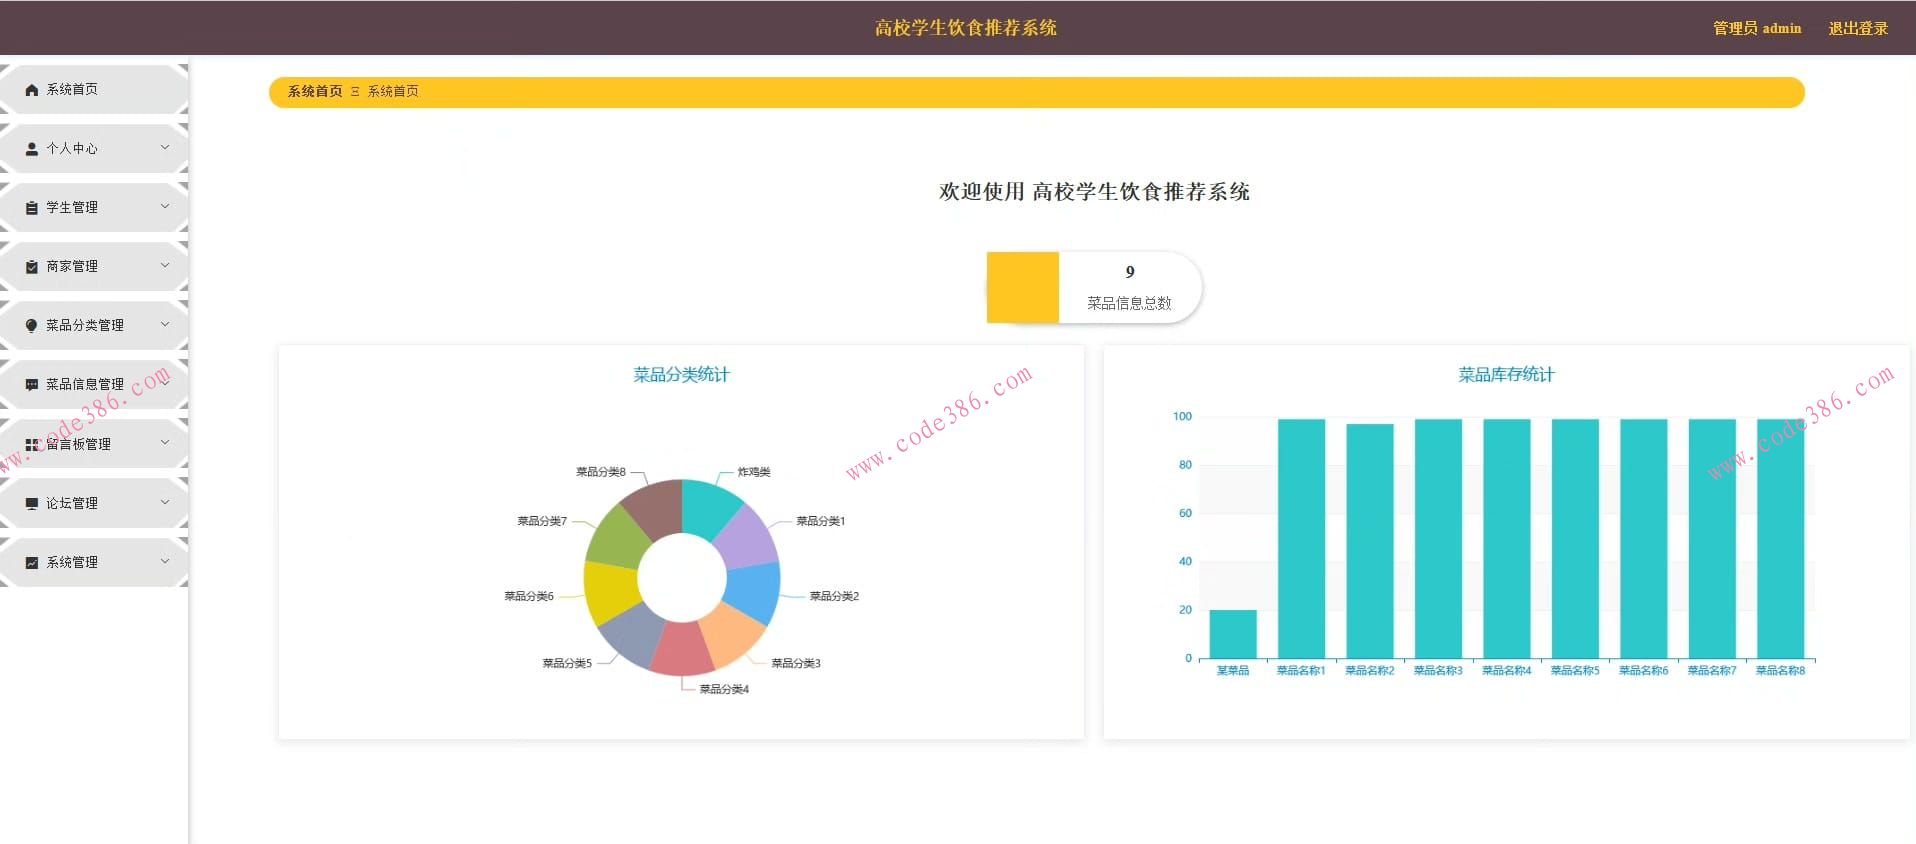
Task: Open the 商家管理 dropdown chevron
Action: (165, 266)
